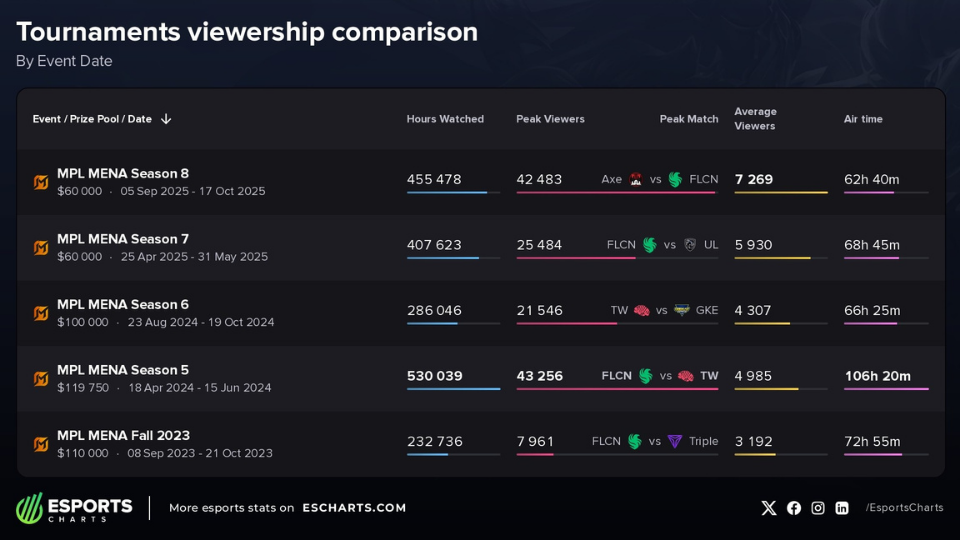Open the Facebook social icon
Image resolution: width=960 pixels, height=540 pixels.
(x=794, y=508)
